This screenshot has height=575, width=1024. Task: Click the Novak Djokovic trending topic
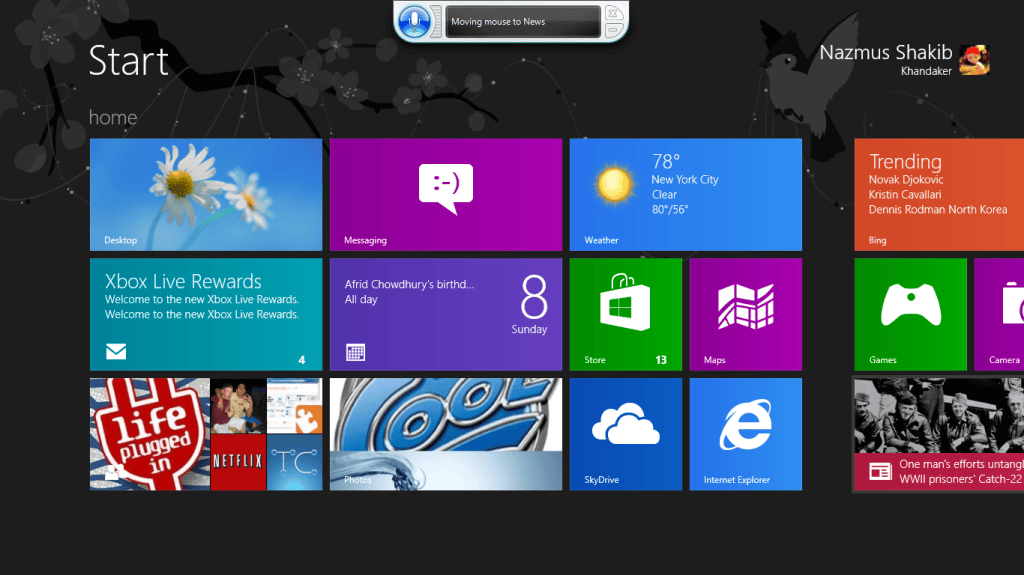pos(906,180)
